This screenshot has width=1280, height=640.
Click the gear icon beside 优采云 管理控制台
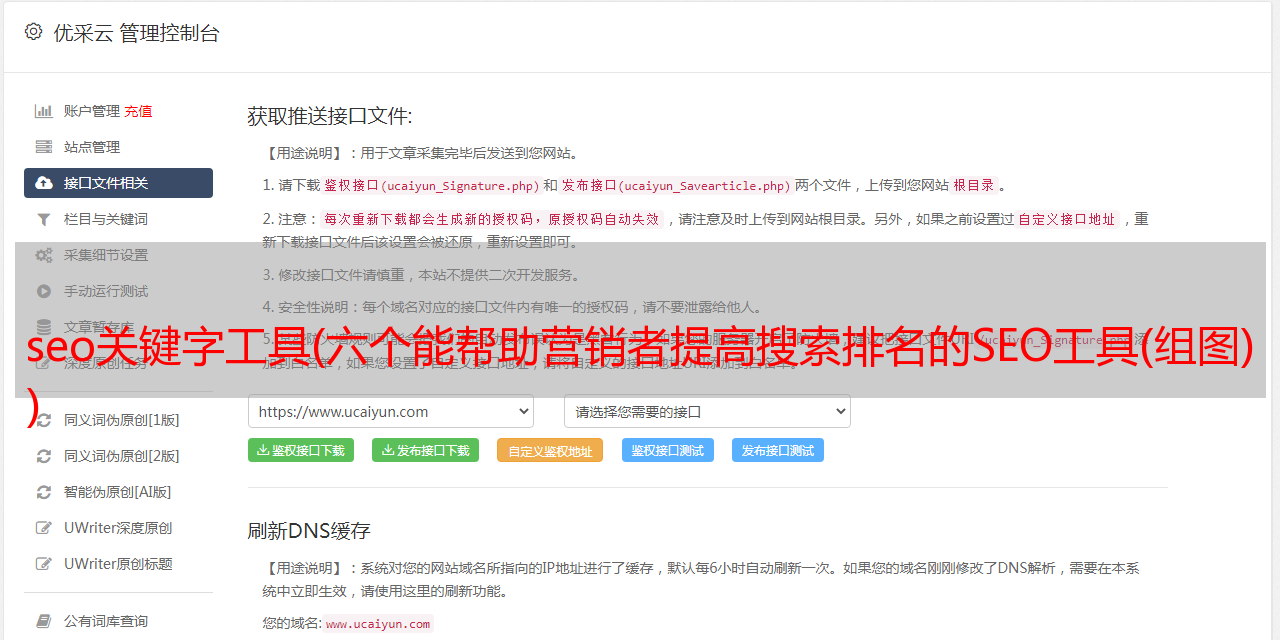(x=33, y=32)
